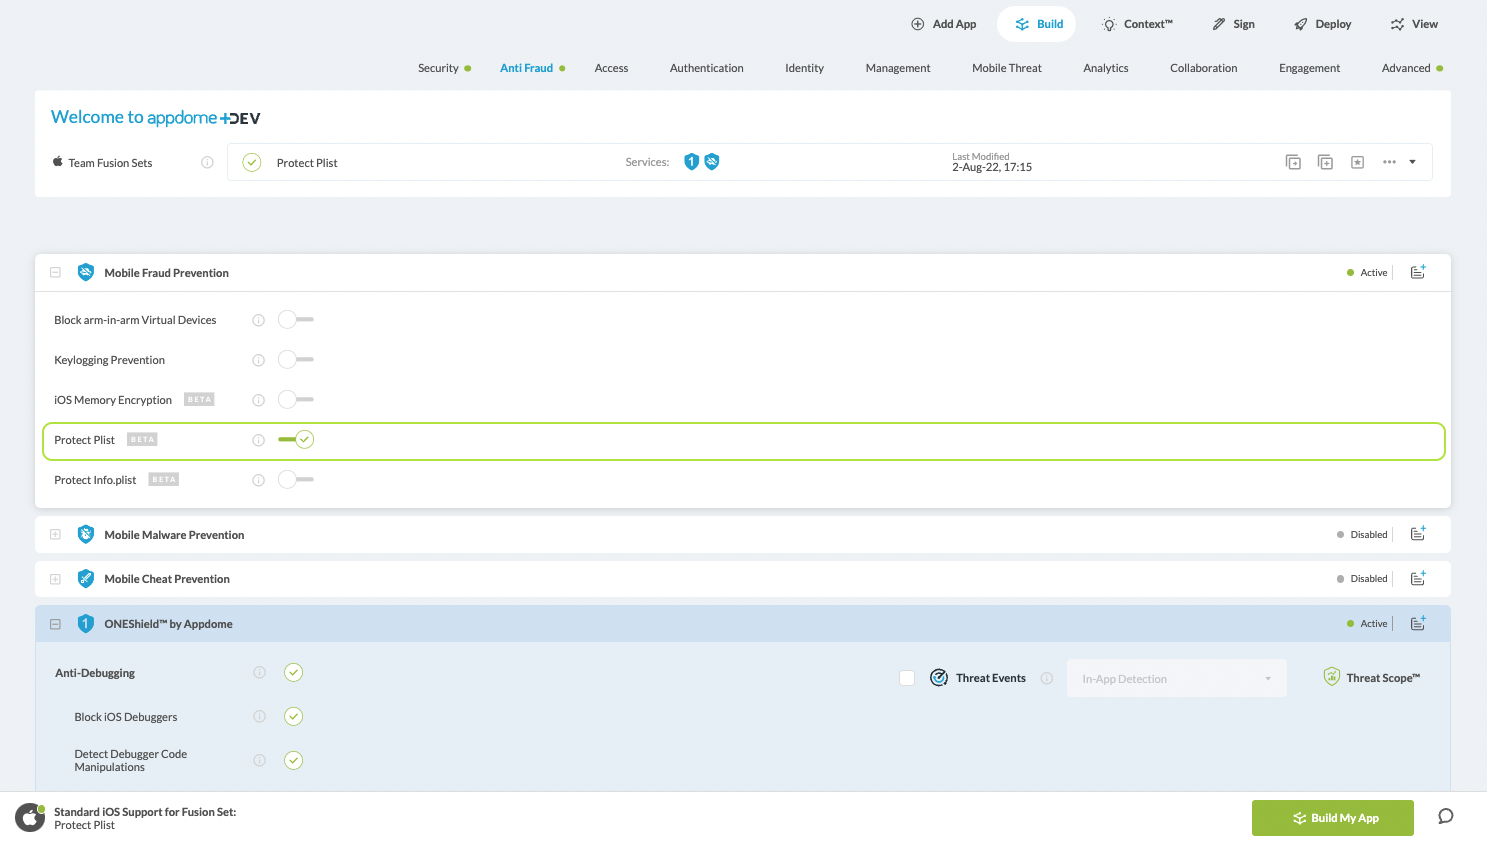Expand the Mobile Malware Prevention section

click(56, 535)
